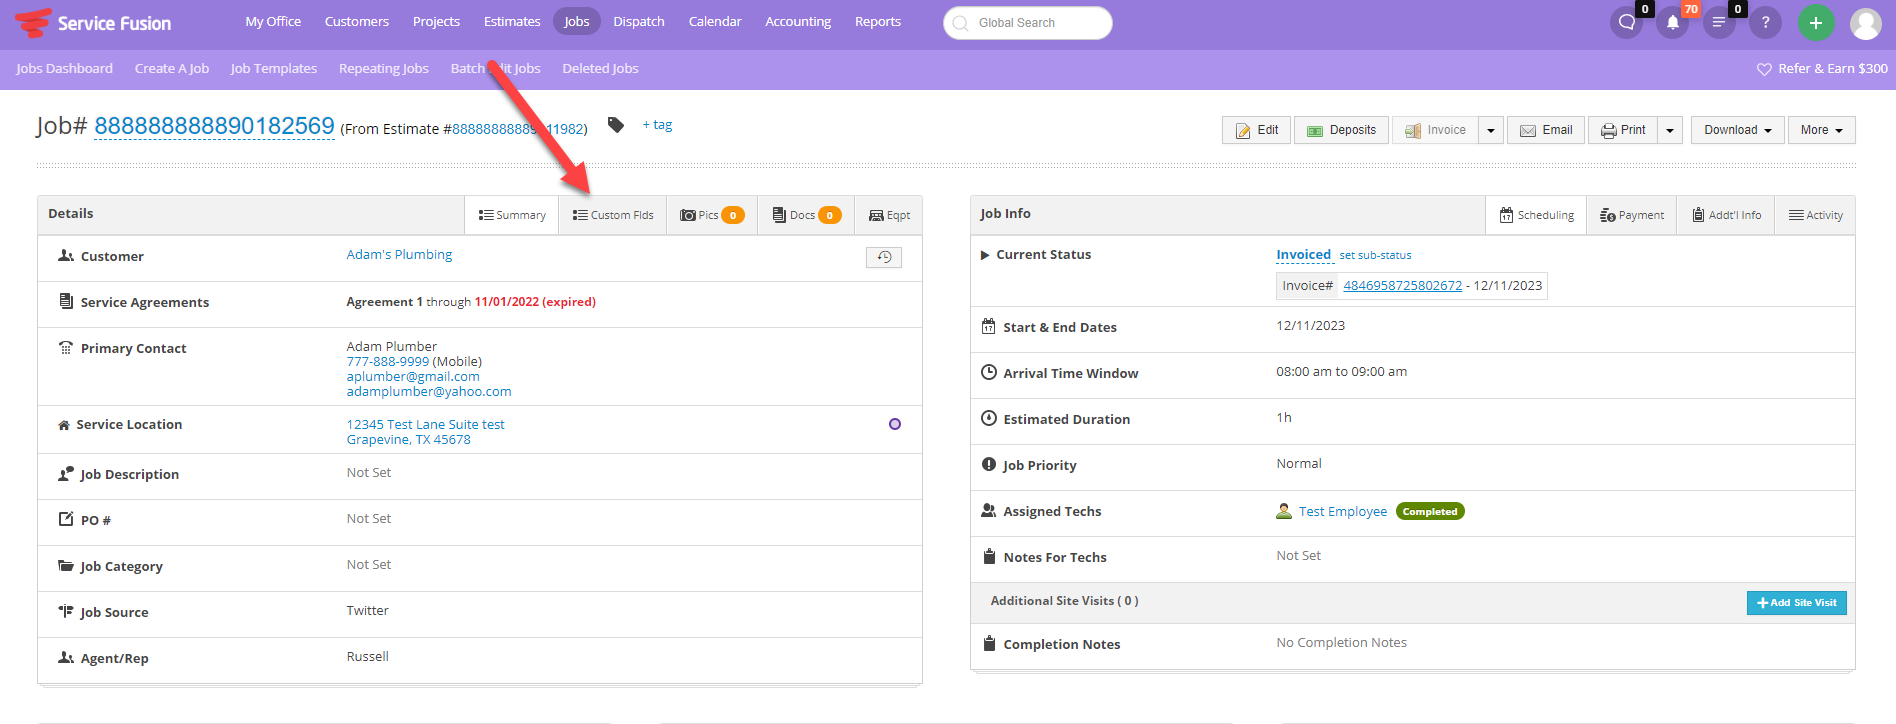Open the Dispatch menu
Image resolution: width=1896 pixels, height=724 pixels.
pyautogui.click(x=639, y=22)
